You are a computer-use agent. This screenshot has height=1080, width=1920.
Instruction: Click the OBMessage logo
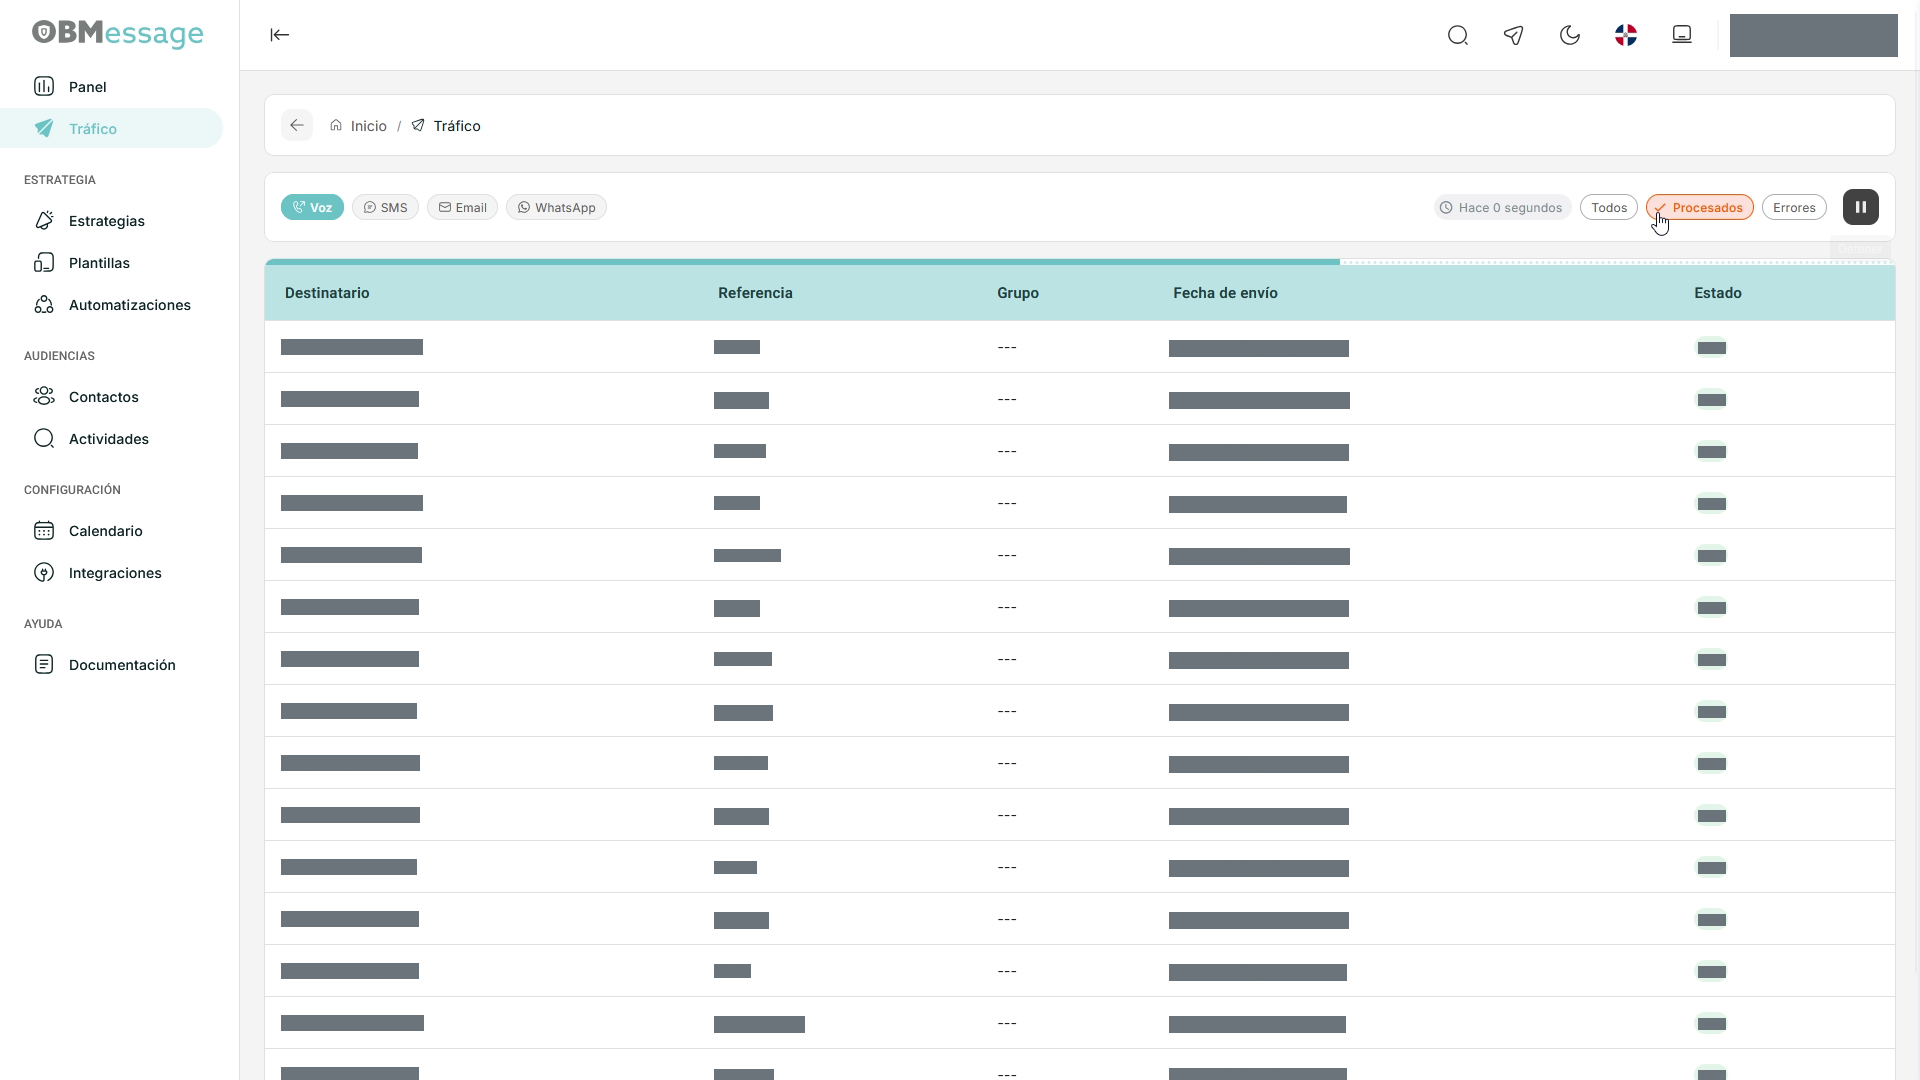118,34
